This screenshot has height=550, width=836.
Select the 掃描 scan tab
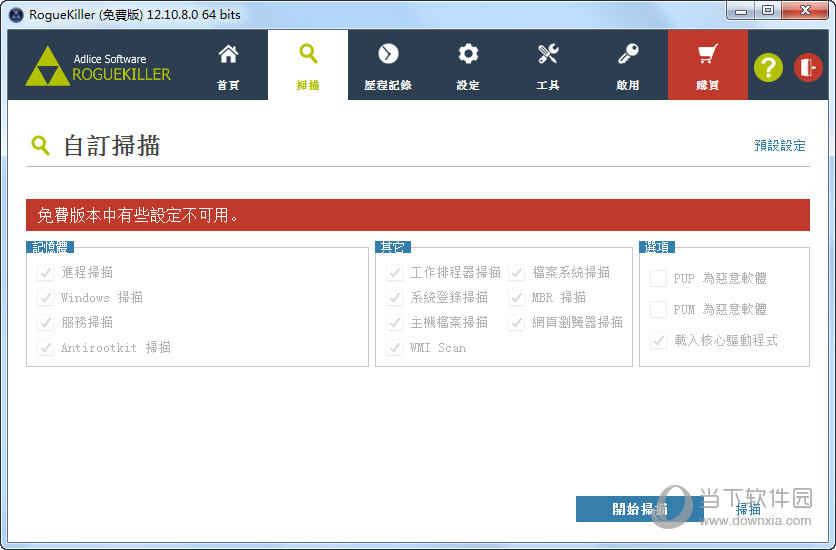tap(308, 65)
